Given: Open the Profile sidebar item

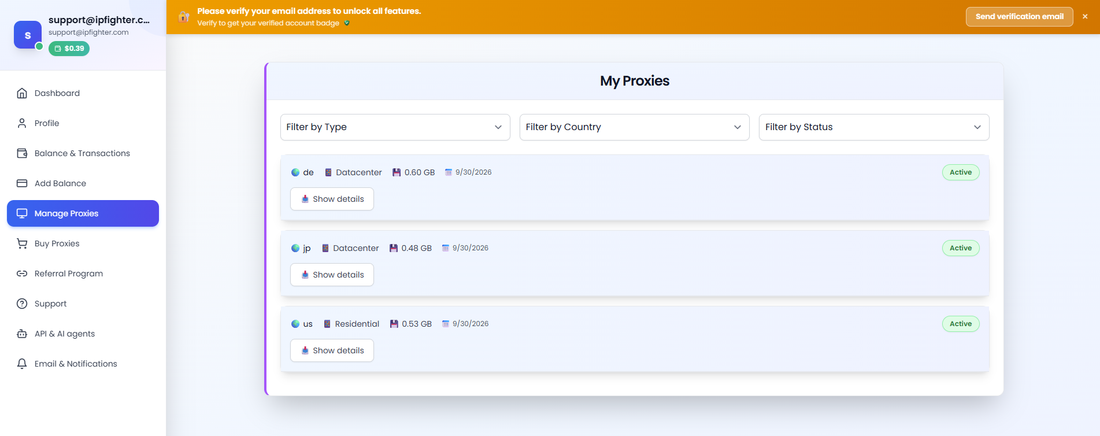Looking at the screenshot, I should pyautogui.click(x=83, y=124).
